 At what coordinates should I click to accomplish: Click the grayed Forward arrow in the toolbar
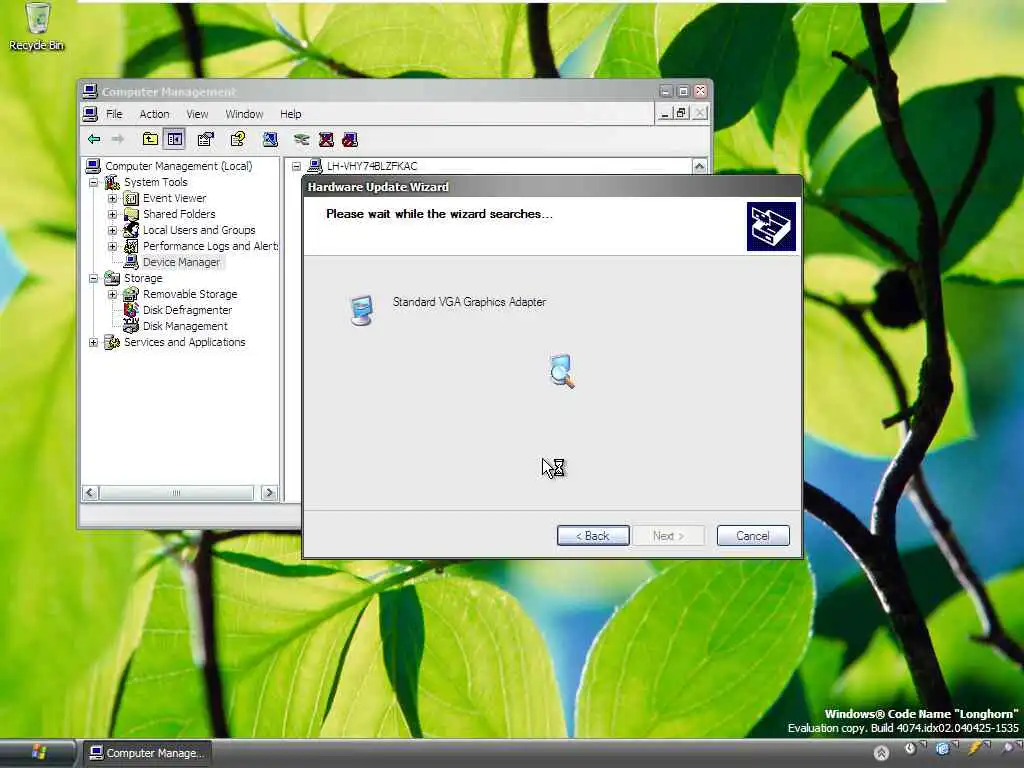[118, 139]
